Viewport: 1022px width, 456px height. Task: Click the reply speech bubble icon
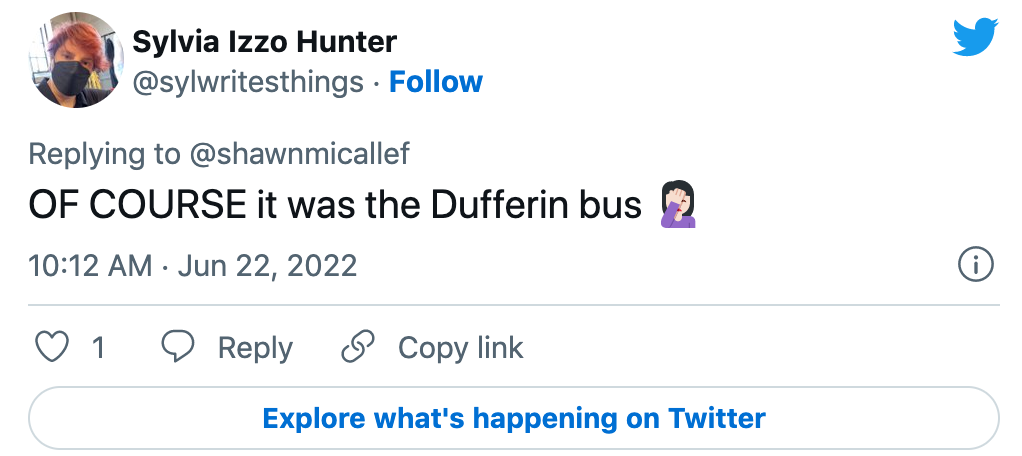point(178,347)
